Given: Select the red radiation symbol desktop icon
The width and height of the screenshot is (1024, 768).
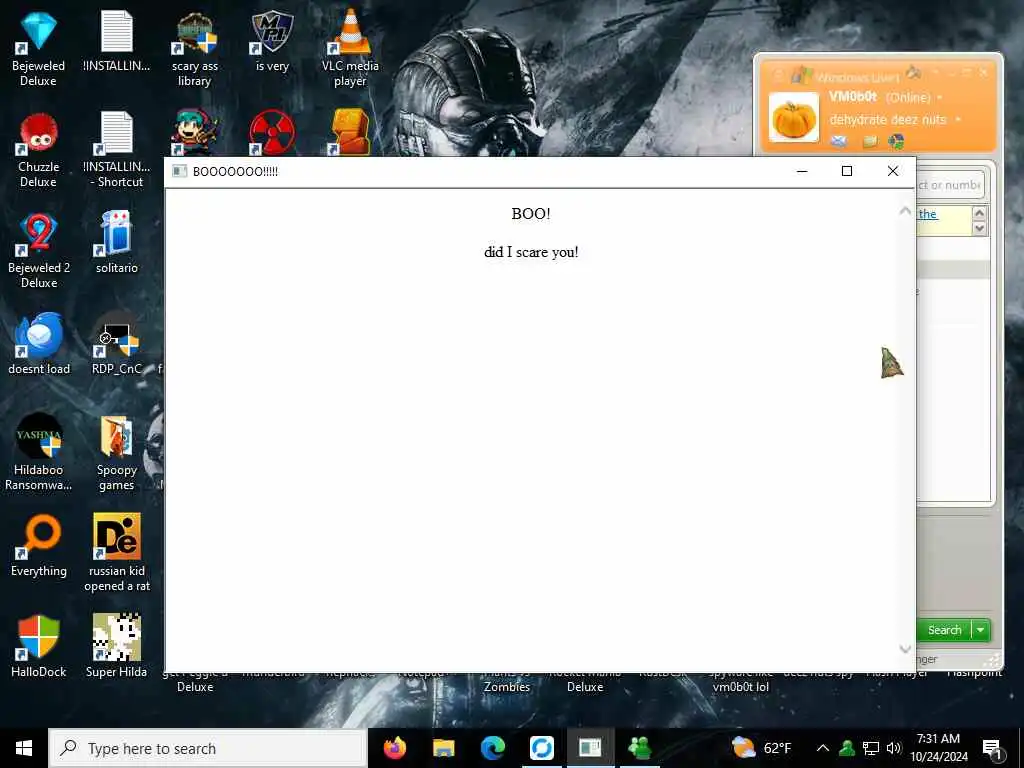Looking at the screenshot, I should 272,133.
